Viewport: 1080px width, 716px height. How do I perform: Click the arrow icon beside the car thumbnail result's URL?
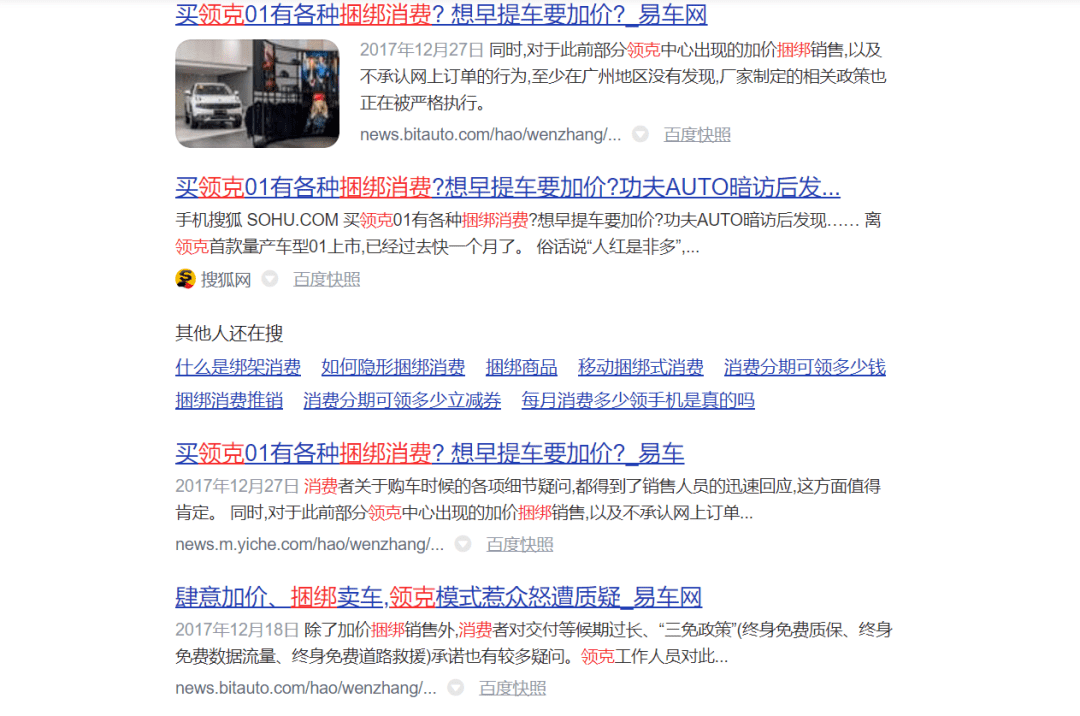pos(640,134)
